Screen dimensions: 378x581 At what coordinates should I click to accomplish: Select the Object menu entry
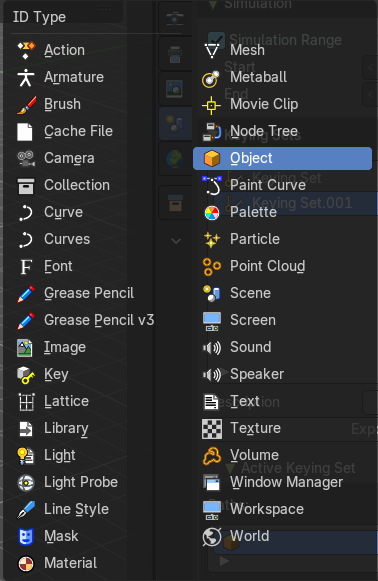(282, 159)
